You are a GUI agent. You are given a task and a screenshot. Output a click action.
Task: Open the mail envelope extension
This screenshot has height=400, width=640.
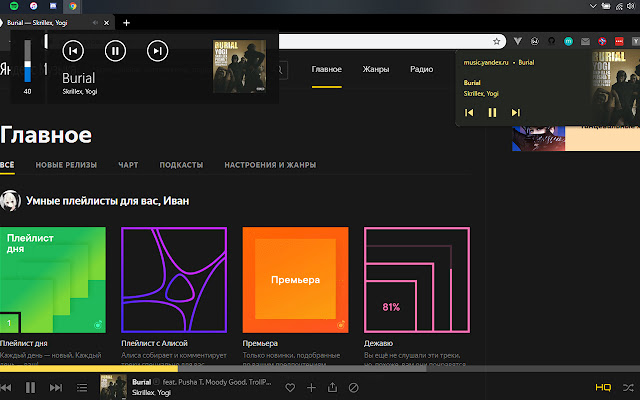(x=585, y=41)
